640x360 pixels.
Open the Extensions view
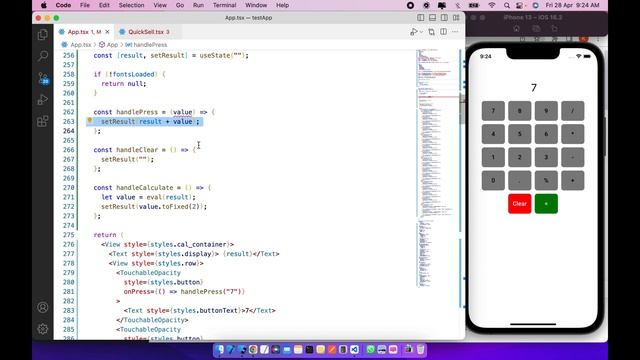(x=42, y=121)
